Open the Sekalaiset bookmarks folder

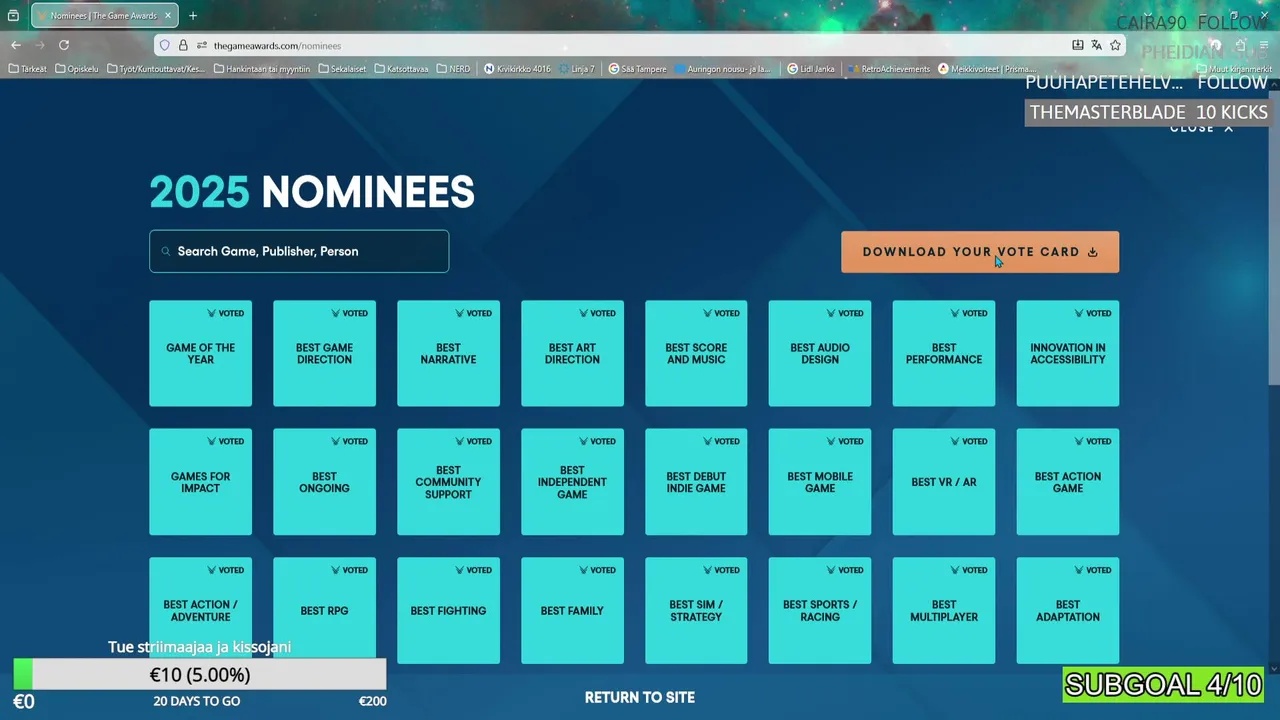click(x=343, y=69)
